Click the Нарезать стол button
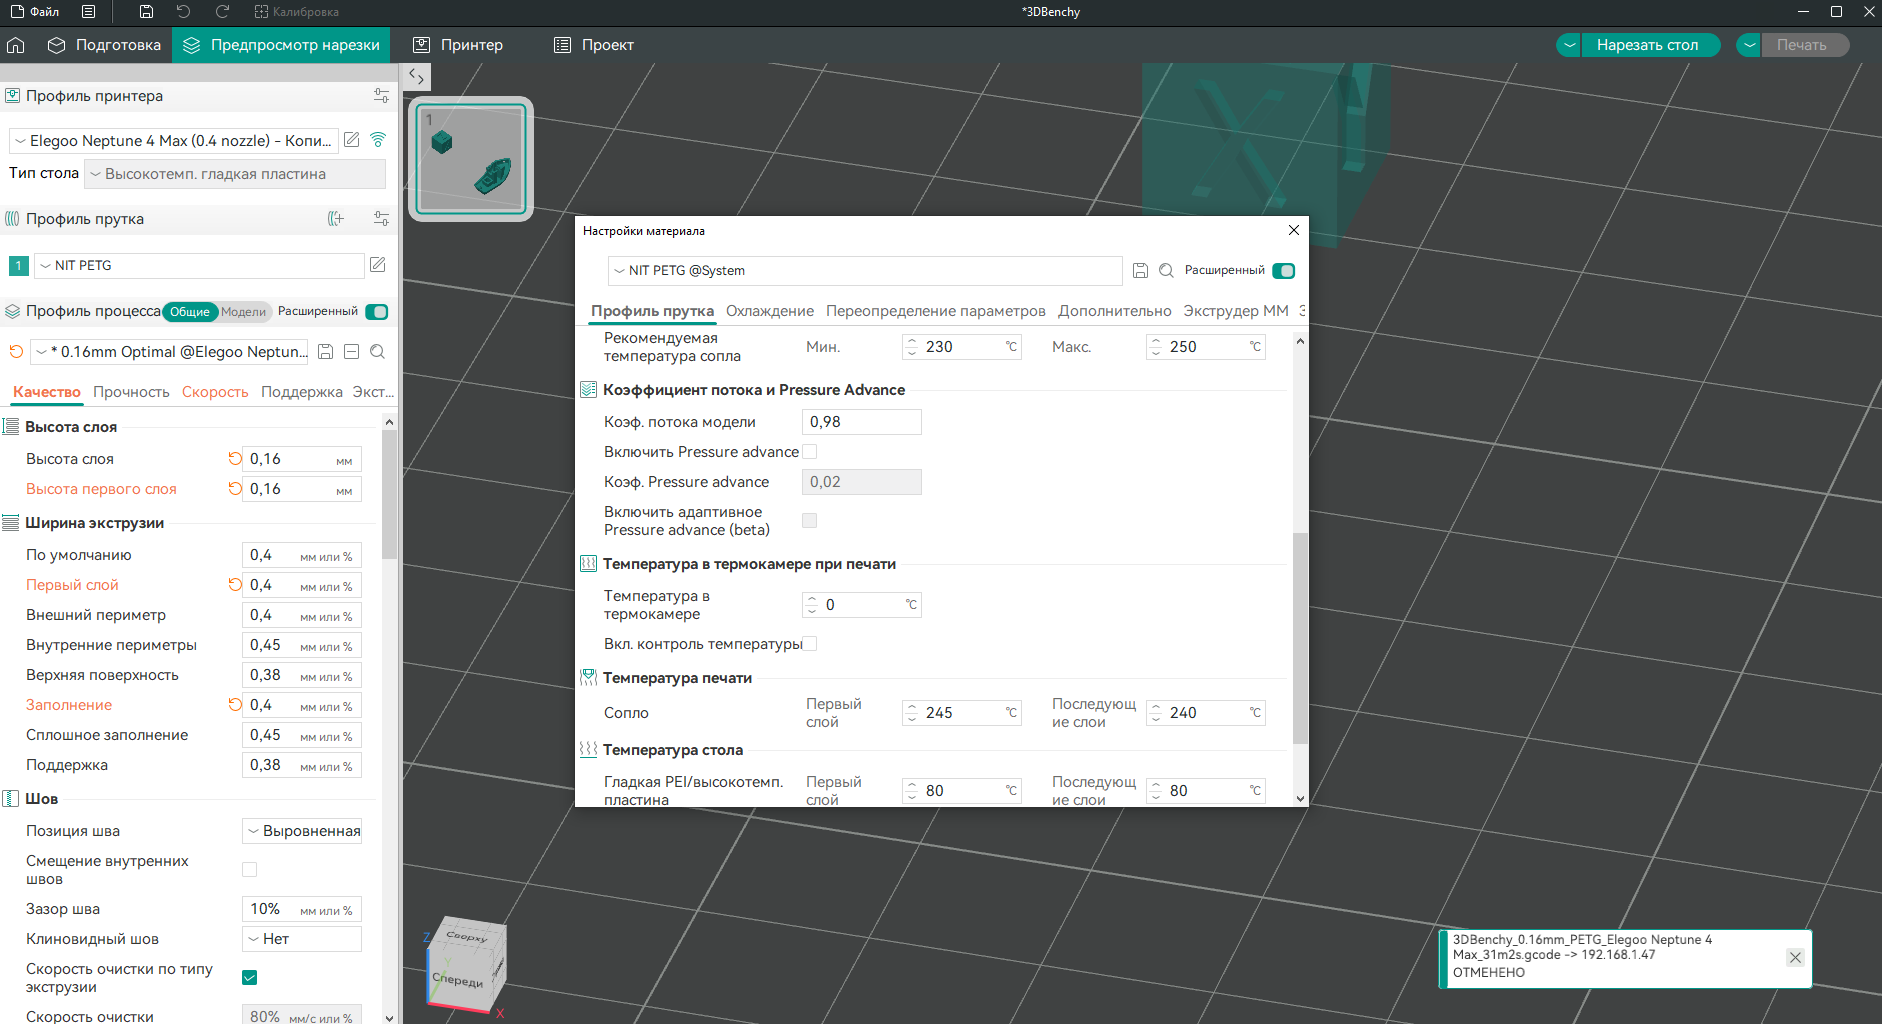Image resolution: width=1882 pixels, height=1024 pixels. (1647, 45)
